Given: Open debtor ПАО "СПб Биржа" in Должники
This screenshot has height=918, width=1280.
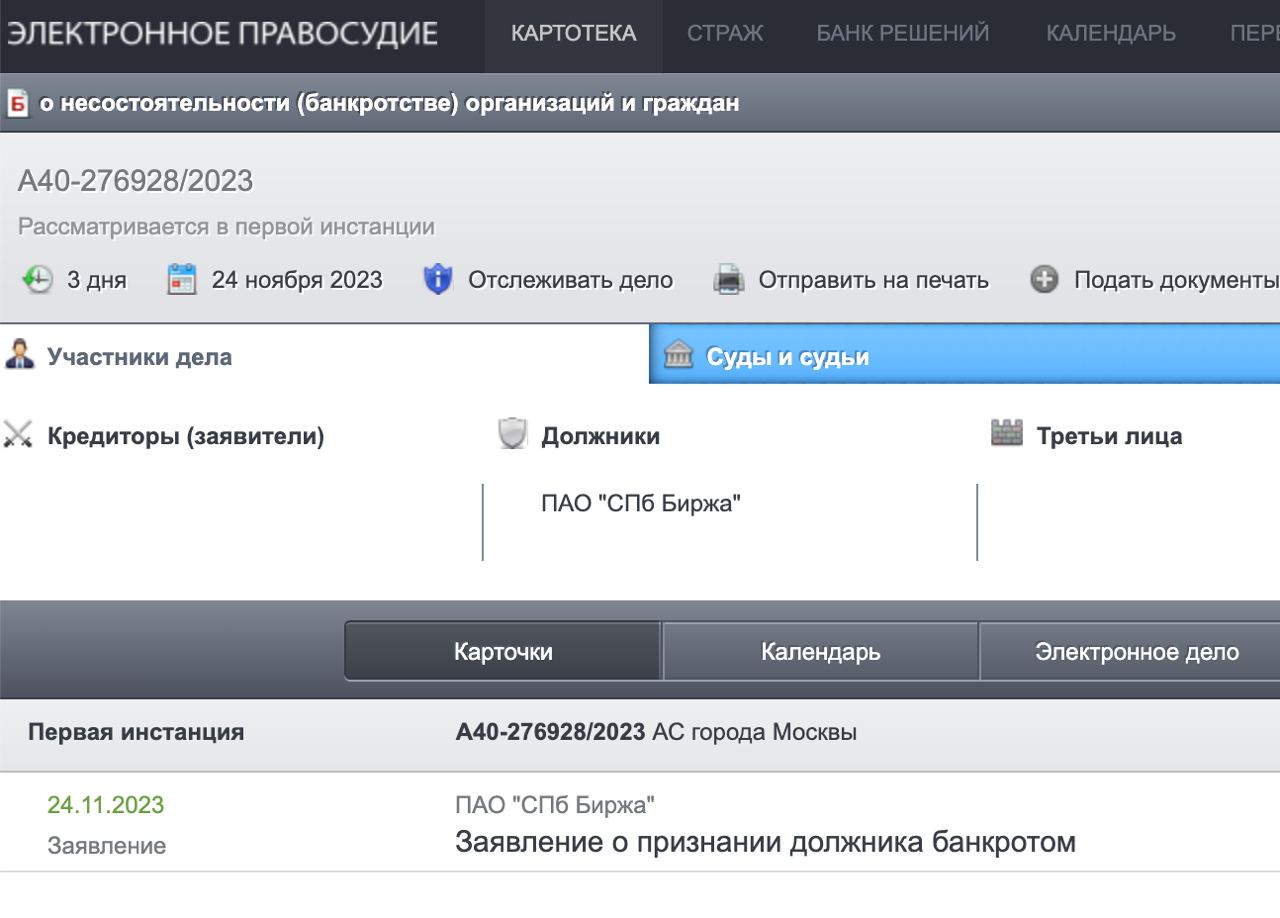Looking at the screenshot, I should pyautogui.click(x=641, y=503).
